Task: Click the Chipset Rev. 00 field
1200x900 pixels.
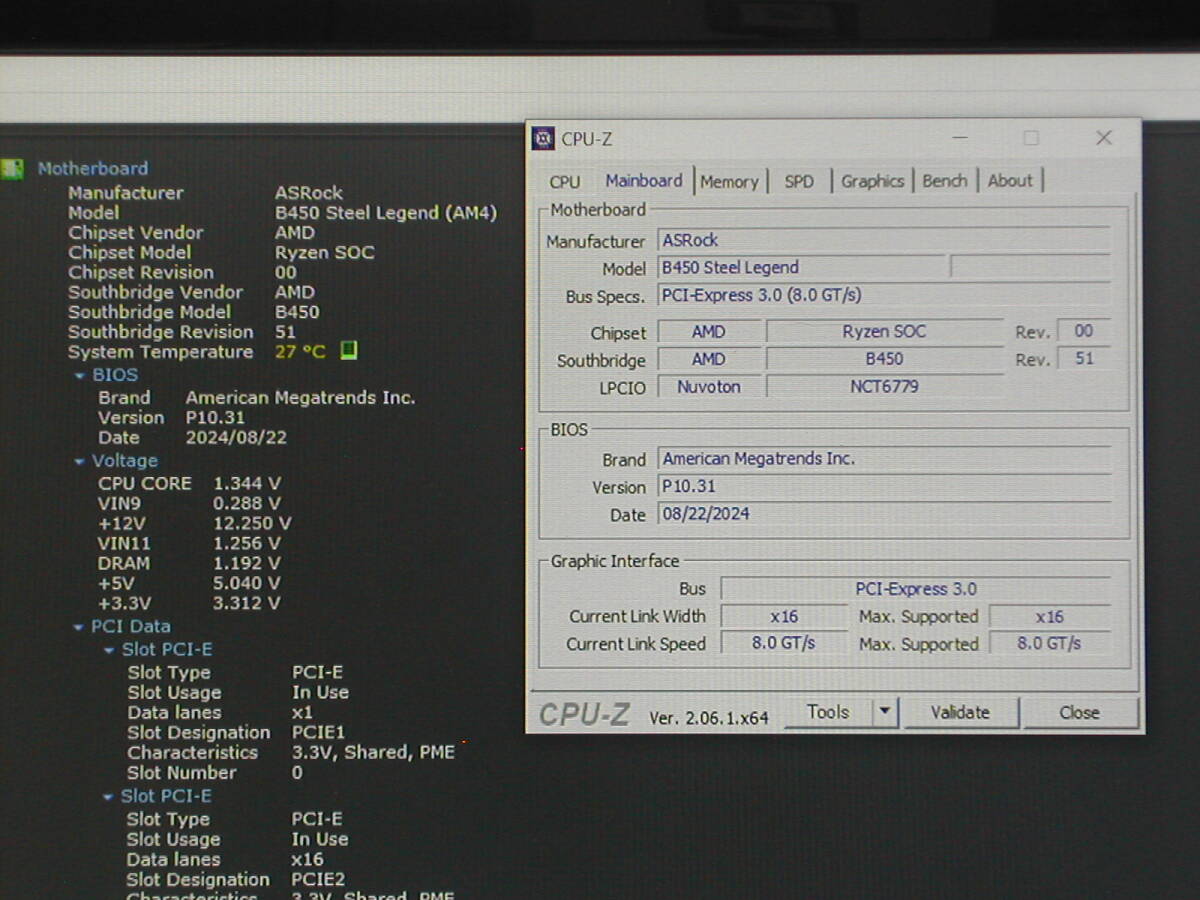Action: [x=1084, y=331]
